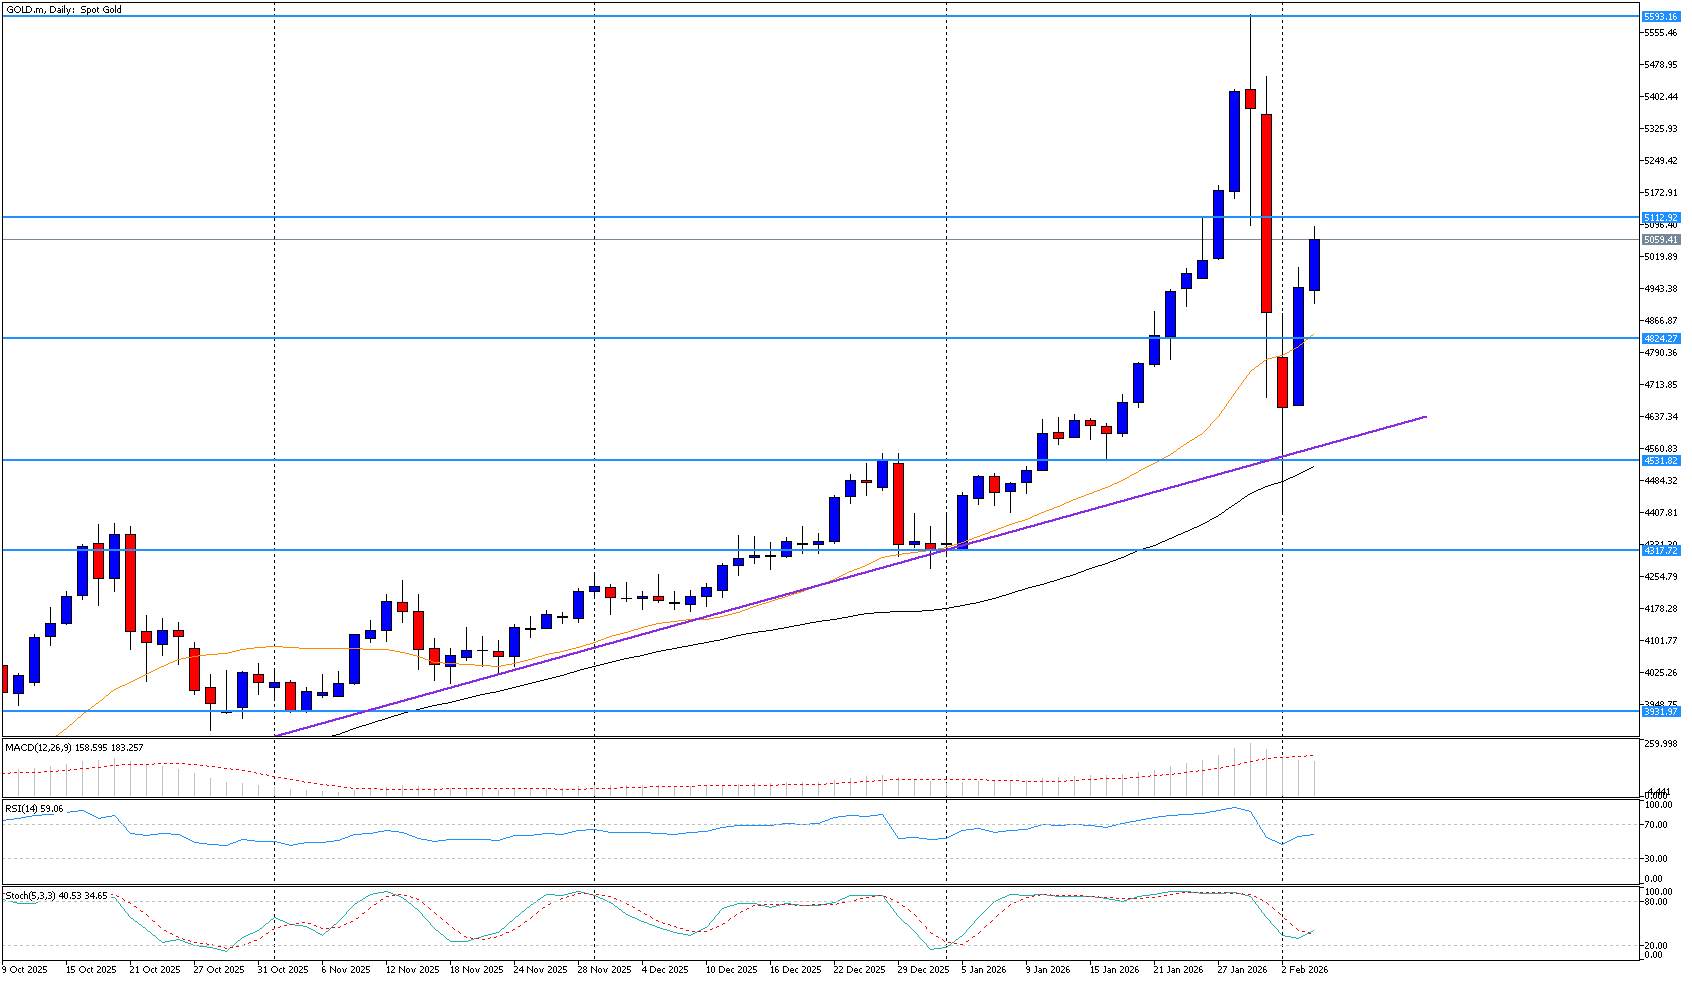This screenshot has height=981, width=1692.
Task: Click the 5 Jan 2026 date label
Action: tap(983, 969)
